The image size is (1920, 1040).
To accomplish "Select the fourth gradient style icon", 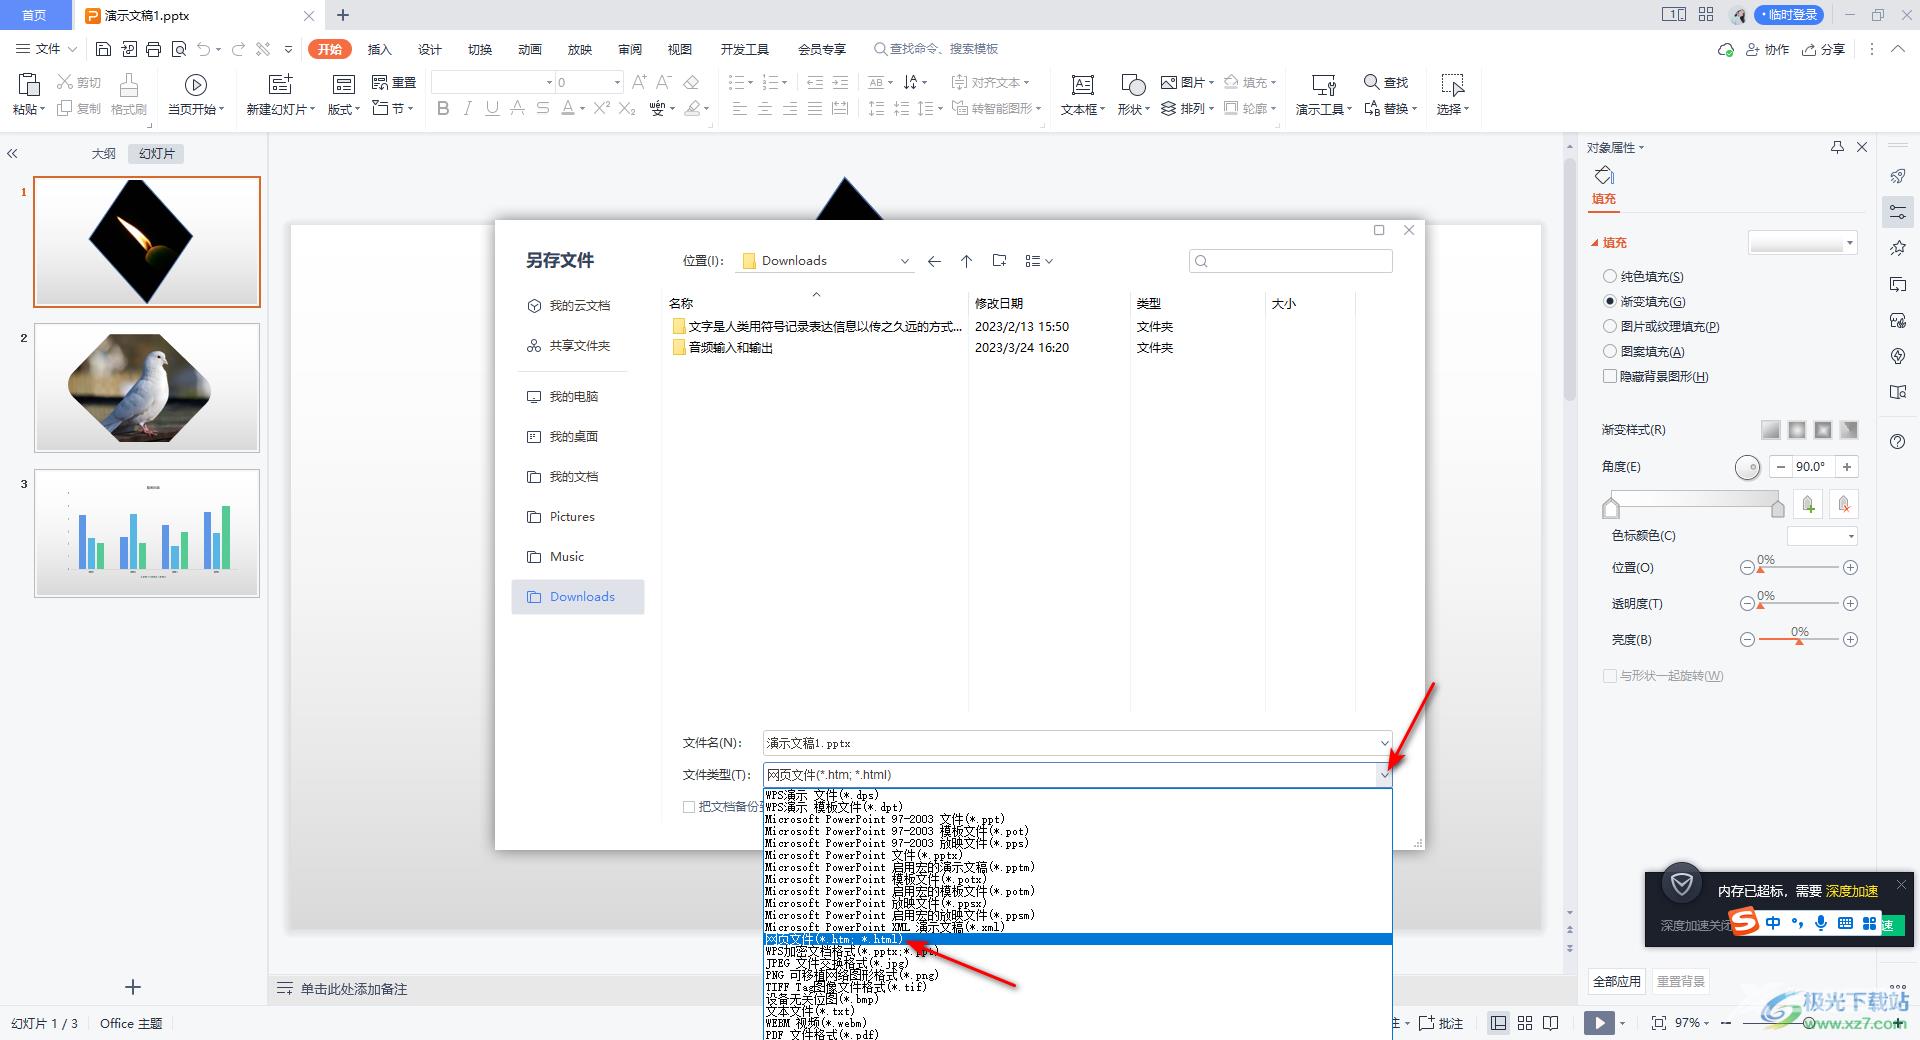I will coord(1849,430).
